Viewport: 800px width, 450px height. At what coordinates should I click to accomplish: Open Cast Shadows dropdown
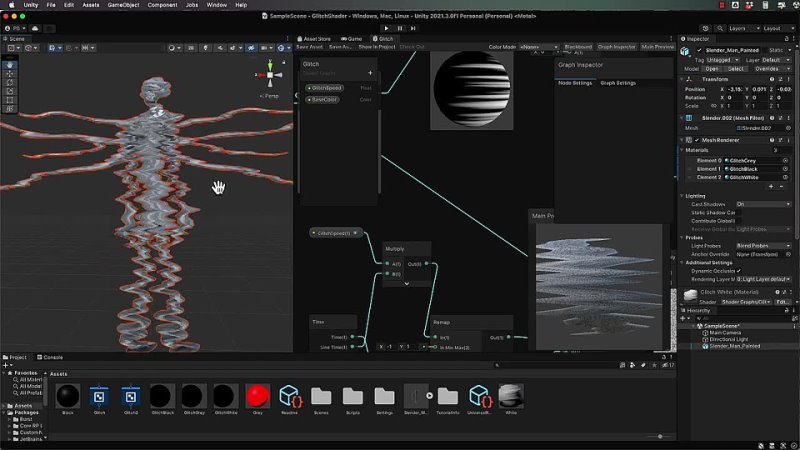763,204
